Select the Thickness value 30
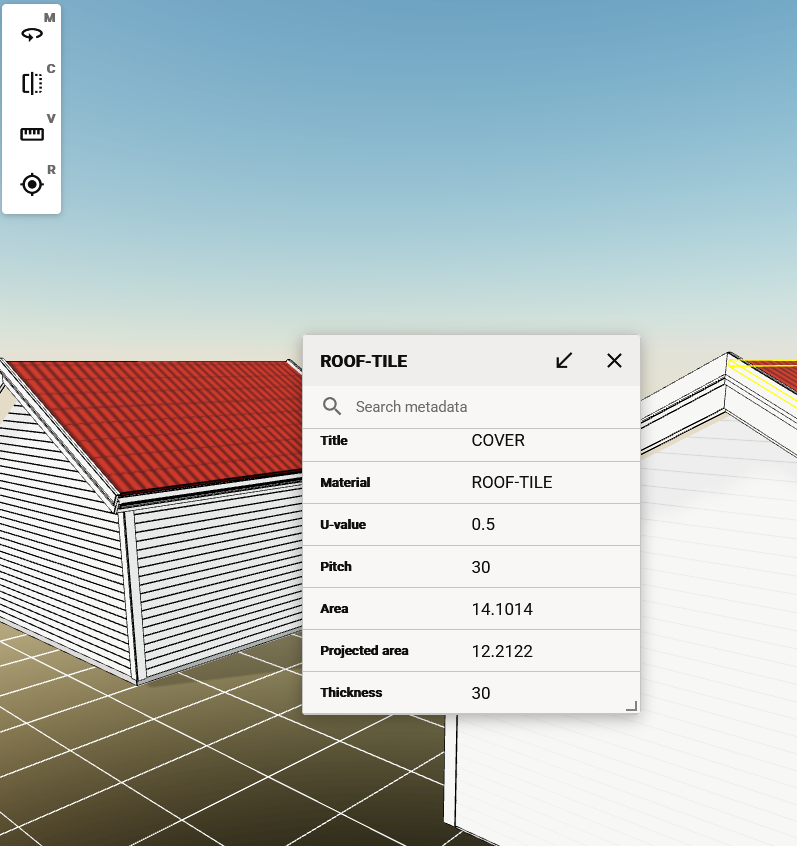The height and width of the screenshot is (846, 797). point(481,693)
